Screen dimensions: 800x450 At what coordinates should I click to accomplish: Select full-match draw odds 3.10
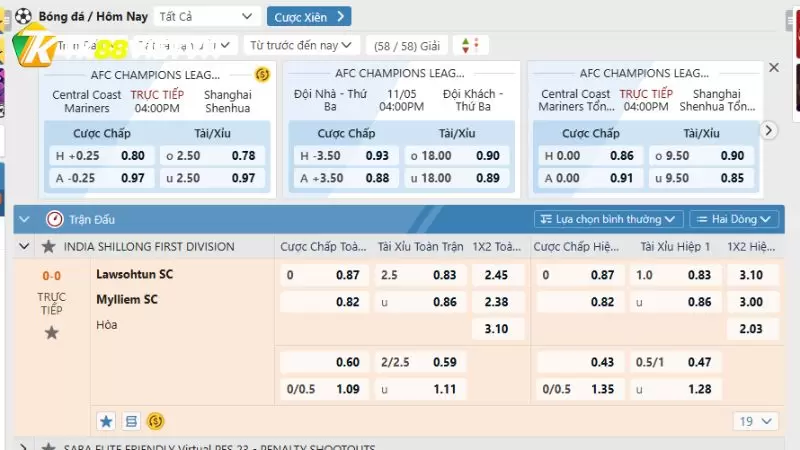pos(498,329)
